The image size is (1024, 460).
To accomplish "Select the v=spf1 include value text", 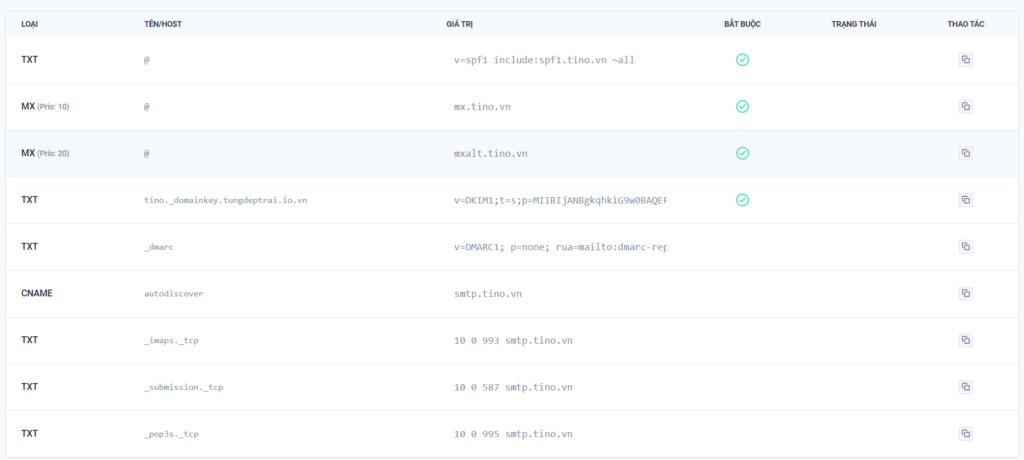I will [544, 60].
